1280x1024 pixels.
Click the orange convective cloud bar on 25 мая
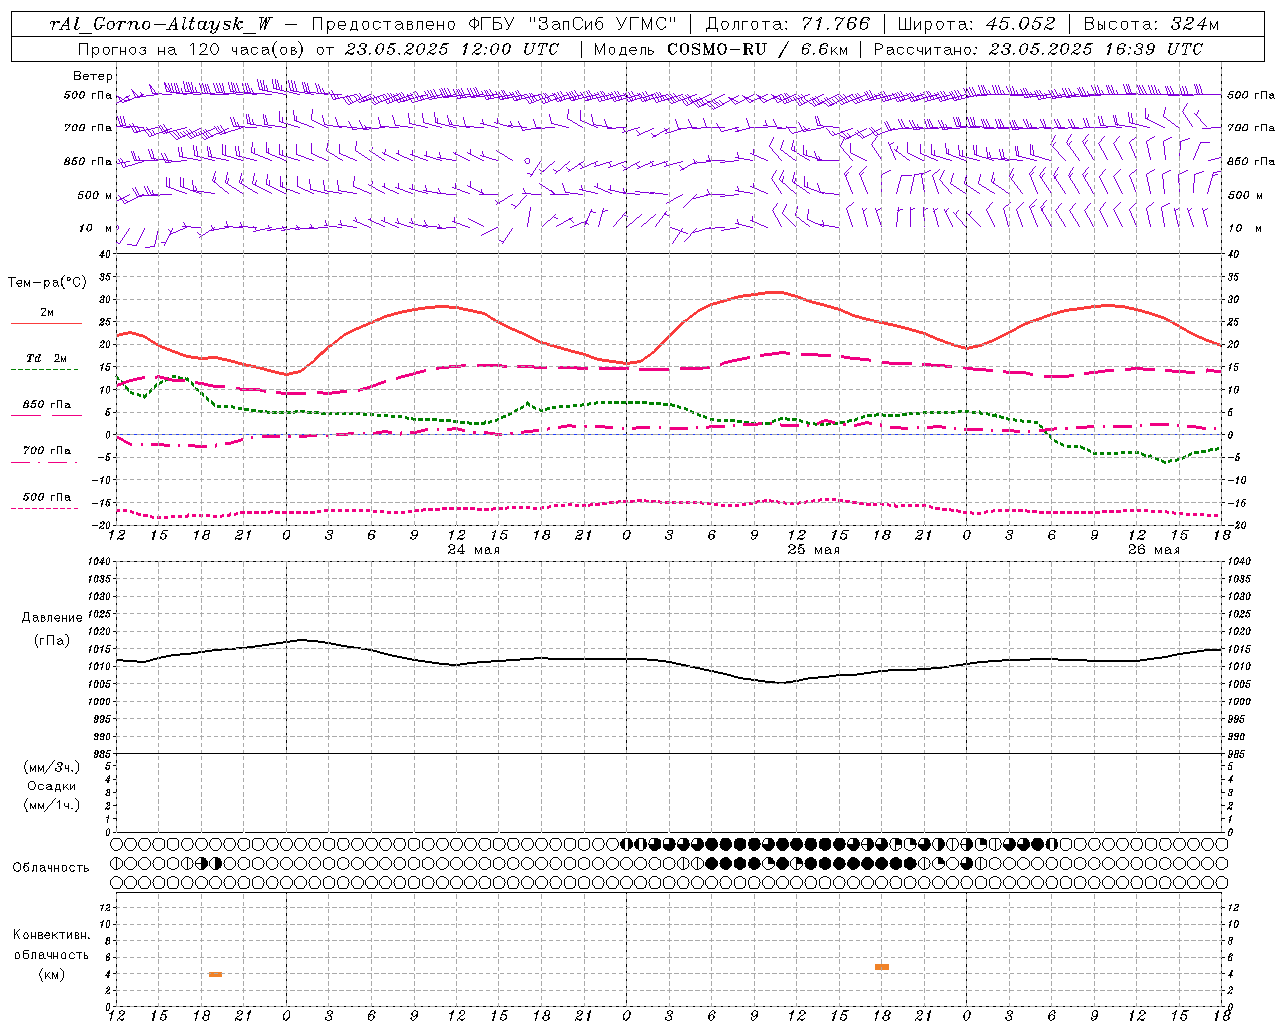(x=882, y=967)
